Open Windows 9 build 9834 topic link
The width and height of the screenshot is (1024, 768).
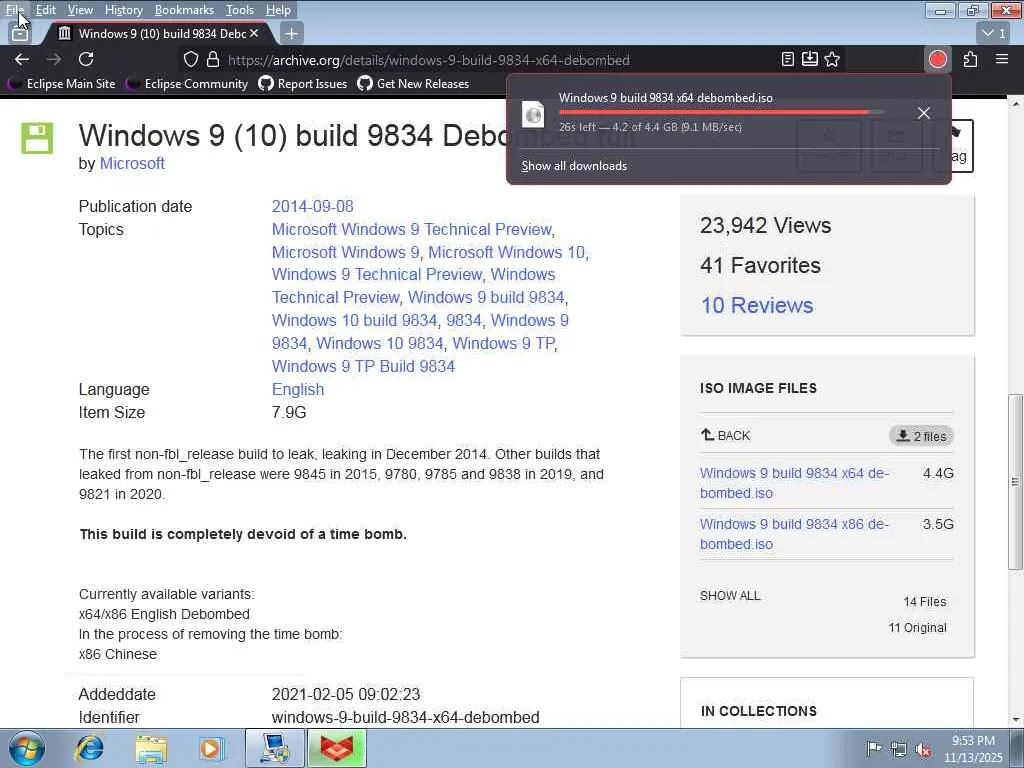click(486, 297)
